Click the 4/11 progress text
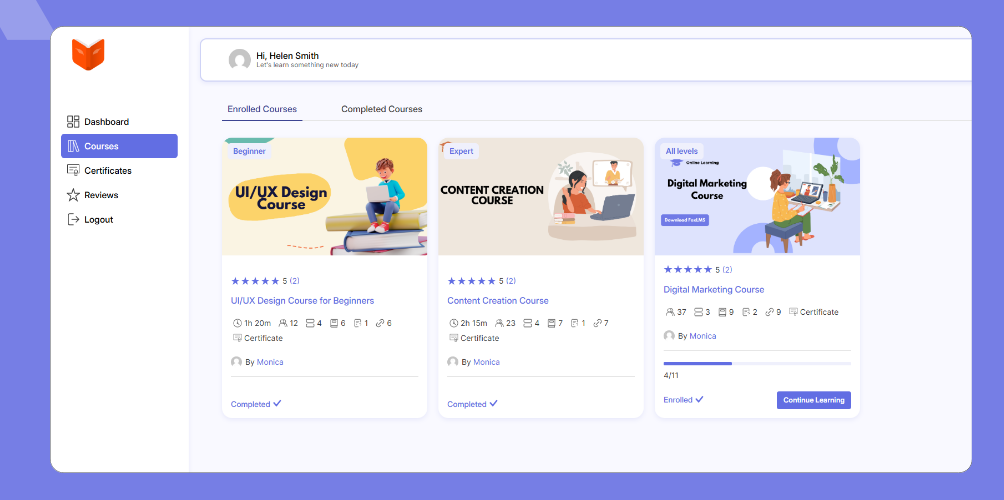 click(x=671, y=376)
